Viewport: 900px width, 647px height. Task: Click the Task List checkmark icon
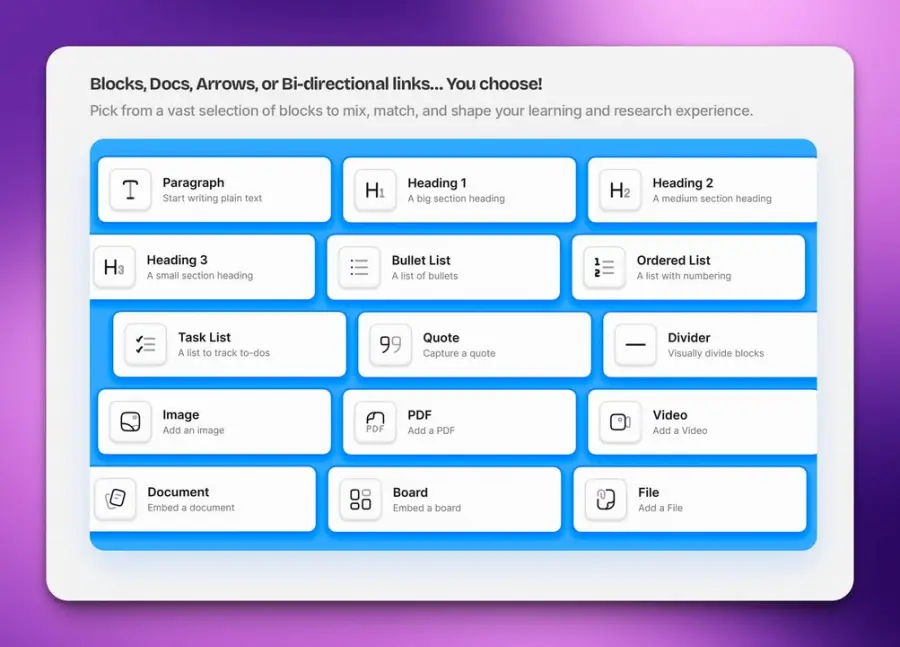click(146, 344)
